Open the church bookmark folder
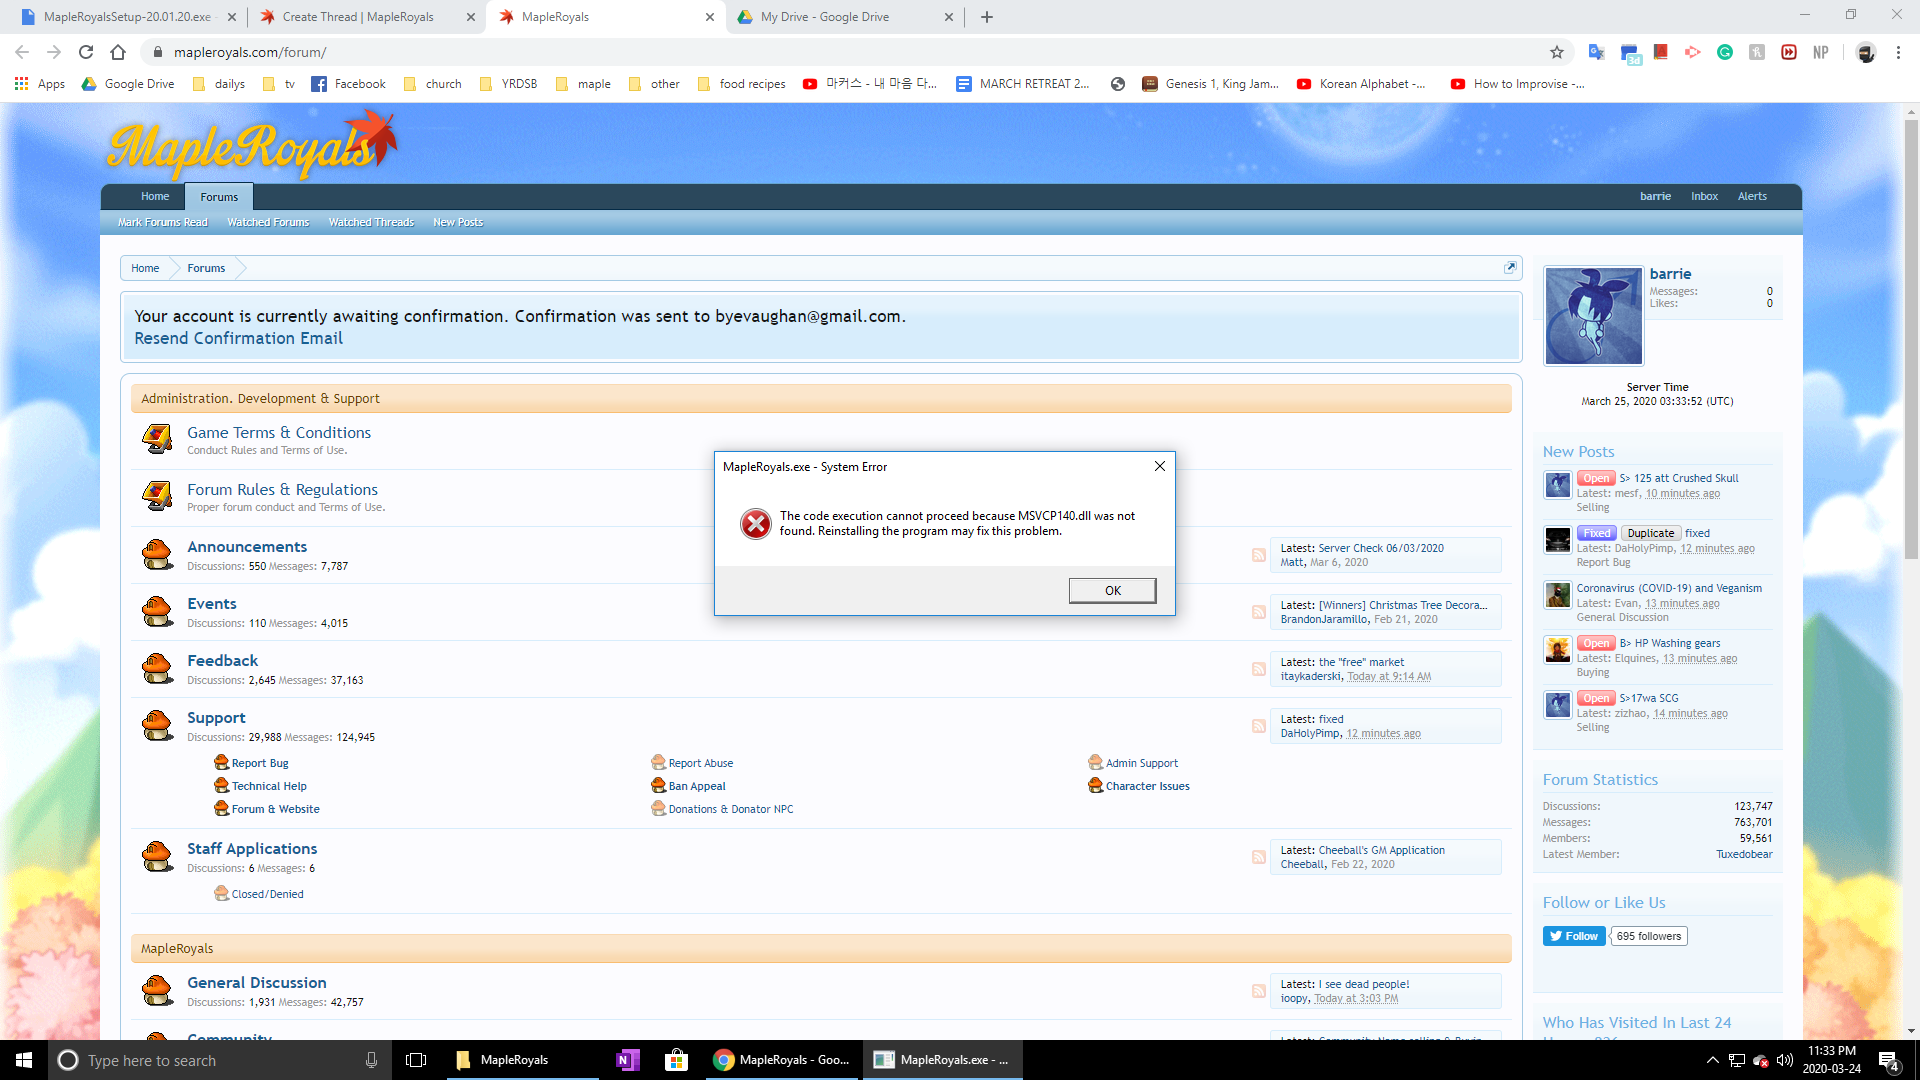 (433, 84)
